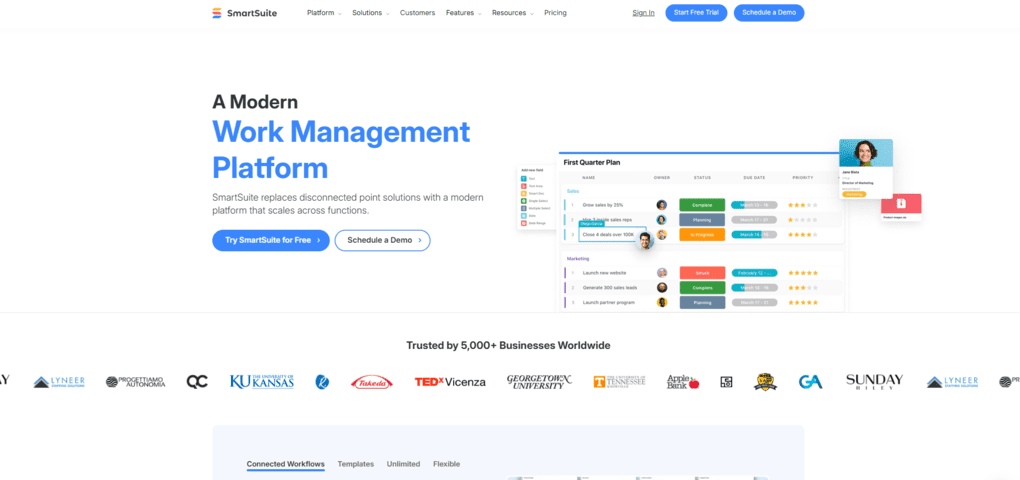Screen dimensions: 1020x480
Task: Click the Single Select field type icon
Action: tap(524, 201)
